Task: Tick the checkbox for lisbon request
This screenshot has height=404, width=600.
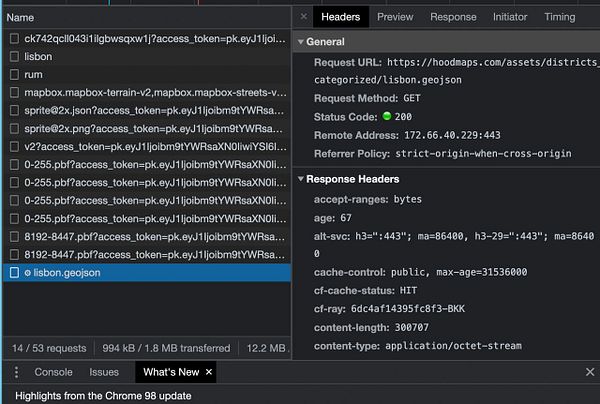Action: coord(14,57)
